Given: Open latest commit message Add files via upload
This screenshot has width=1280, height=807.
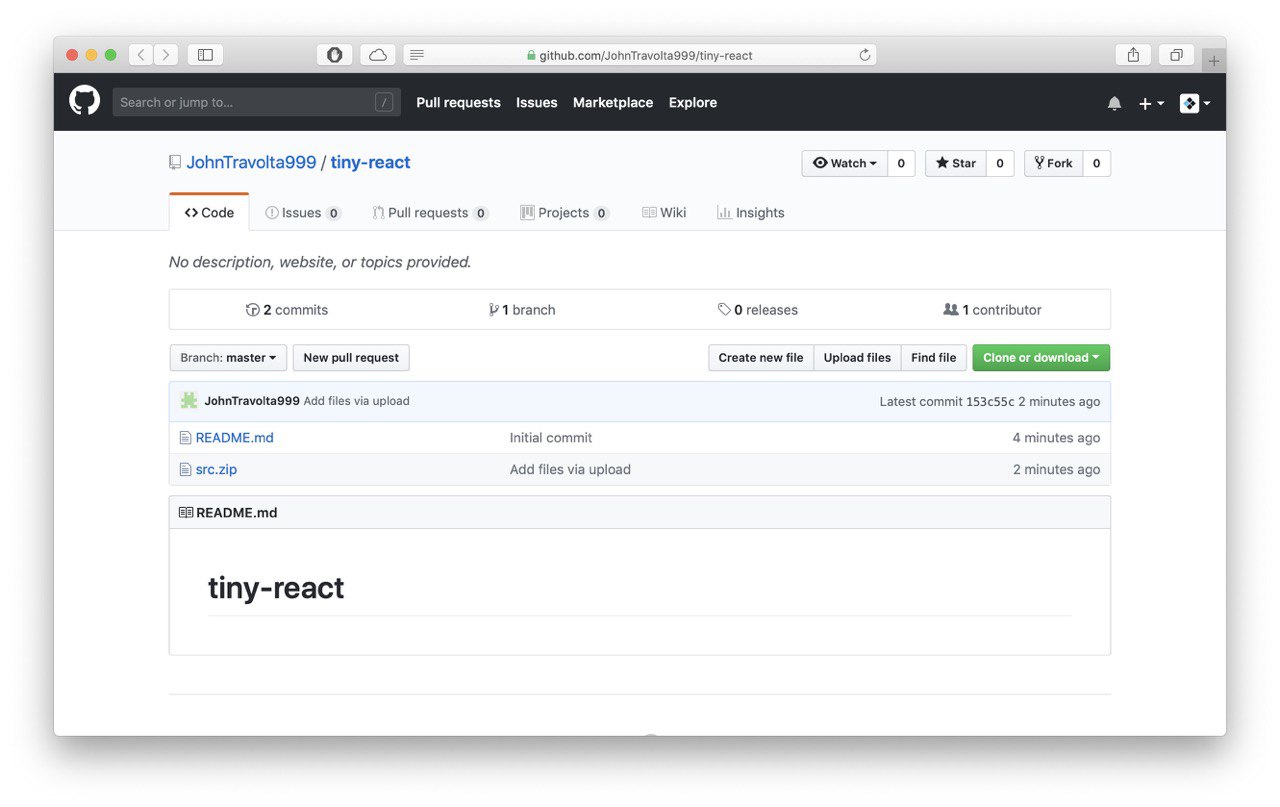Looking at the screenshot, I should 356,401.
